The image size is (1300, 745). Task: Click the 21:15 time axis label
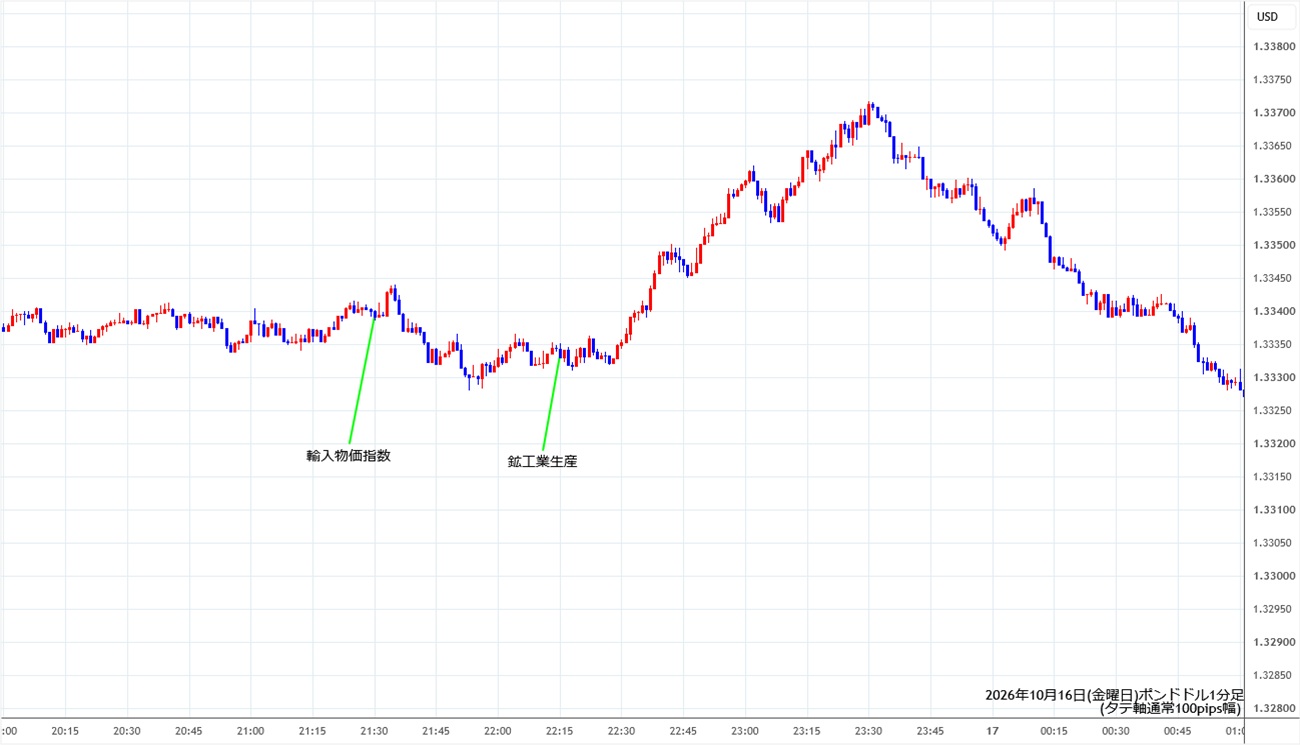[x=312, y=731]
